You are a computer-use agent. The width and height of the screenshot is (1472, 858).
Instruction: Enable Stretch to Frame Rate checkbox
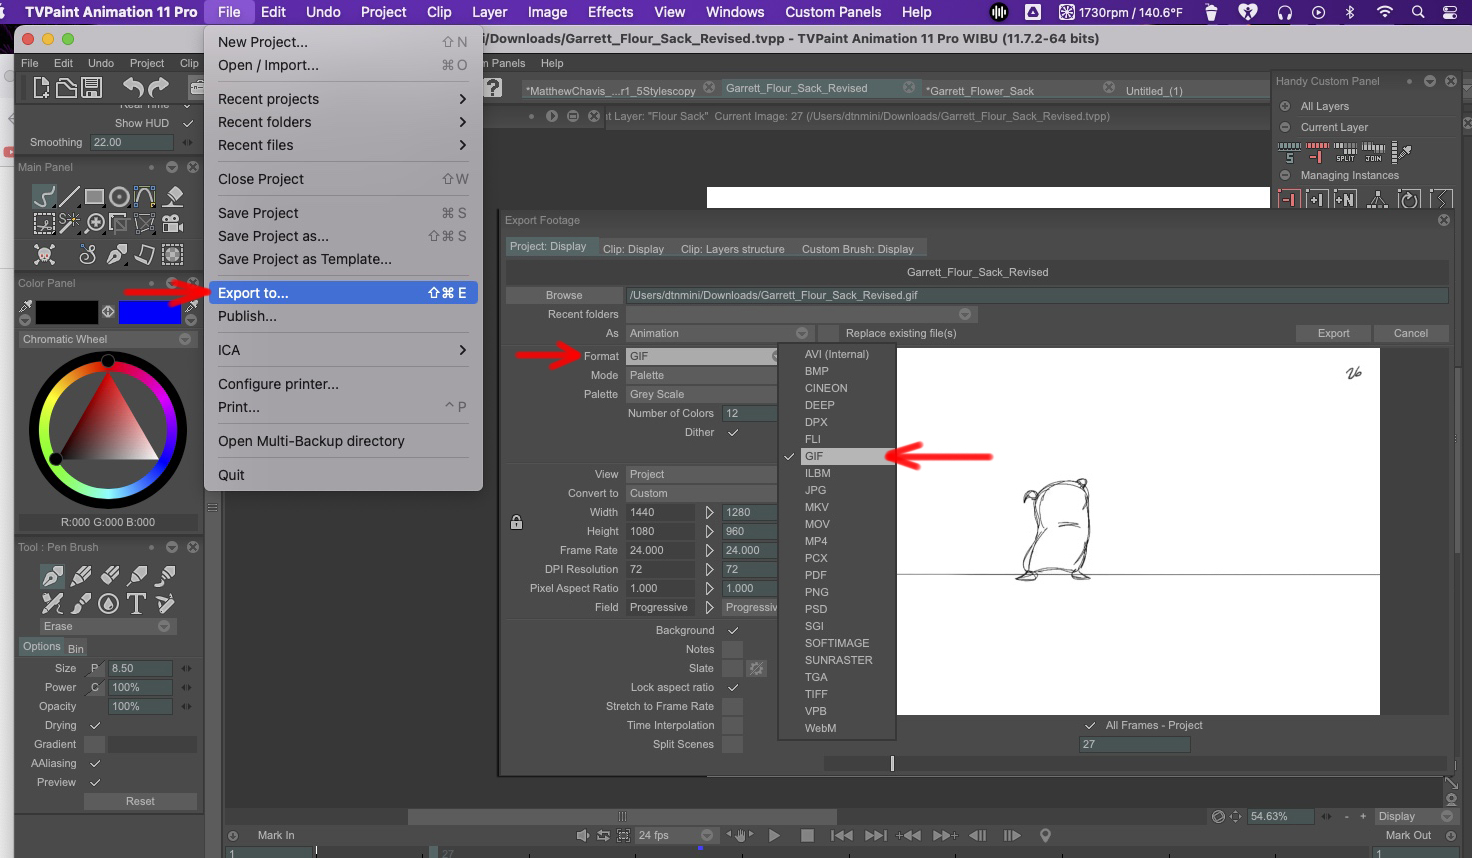click(x=733, y=706)
